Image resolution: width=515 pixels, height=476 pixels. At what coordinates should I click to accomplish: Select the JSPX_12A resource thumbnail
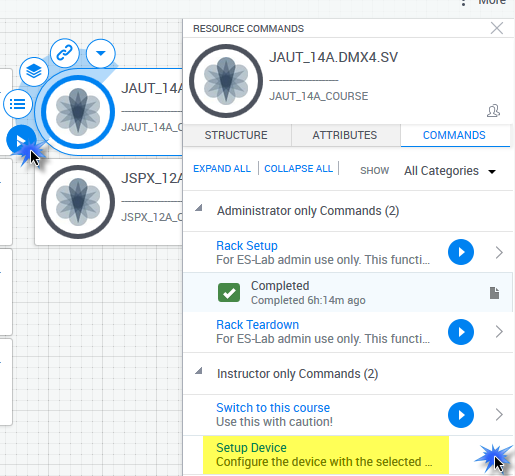pyautogui.click(x=78, y=202)
